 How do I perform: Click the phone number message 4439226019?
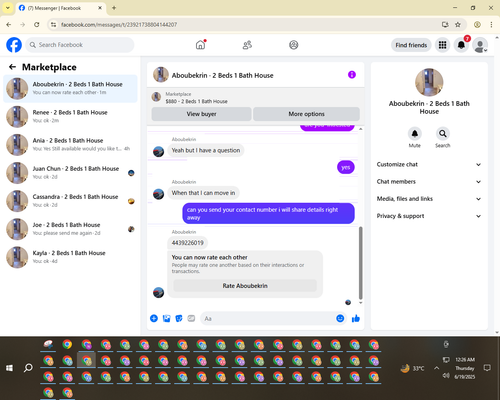point(188,243)
